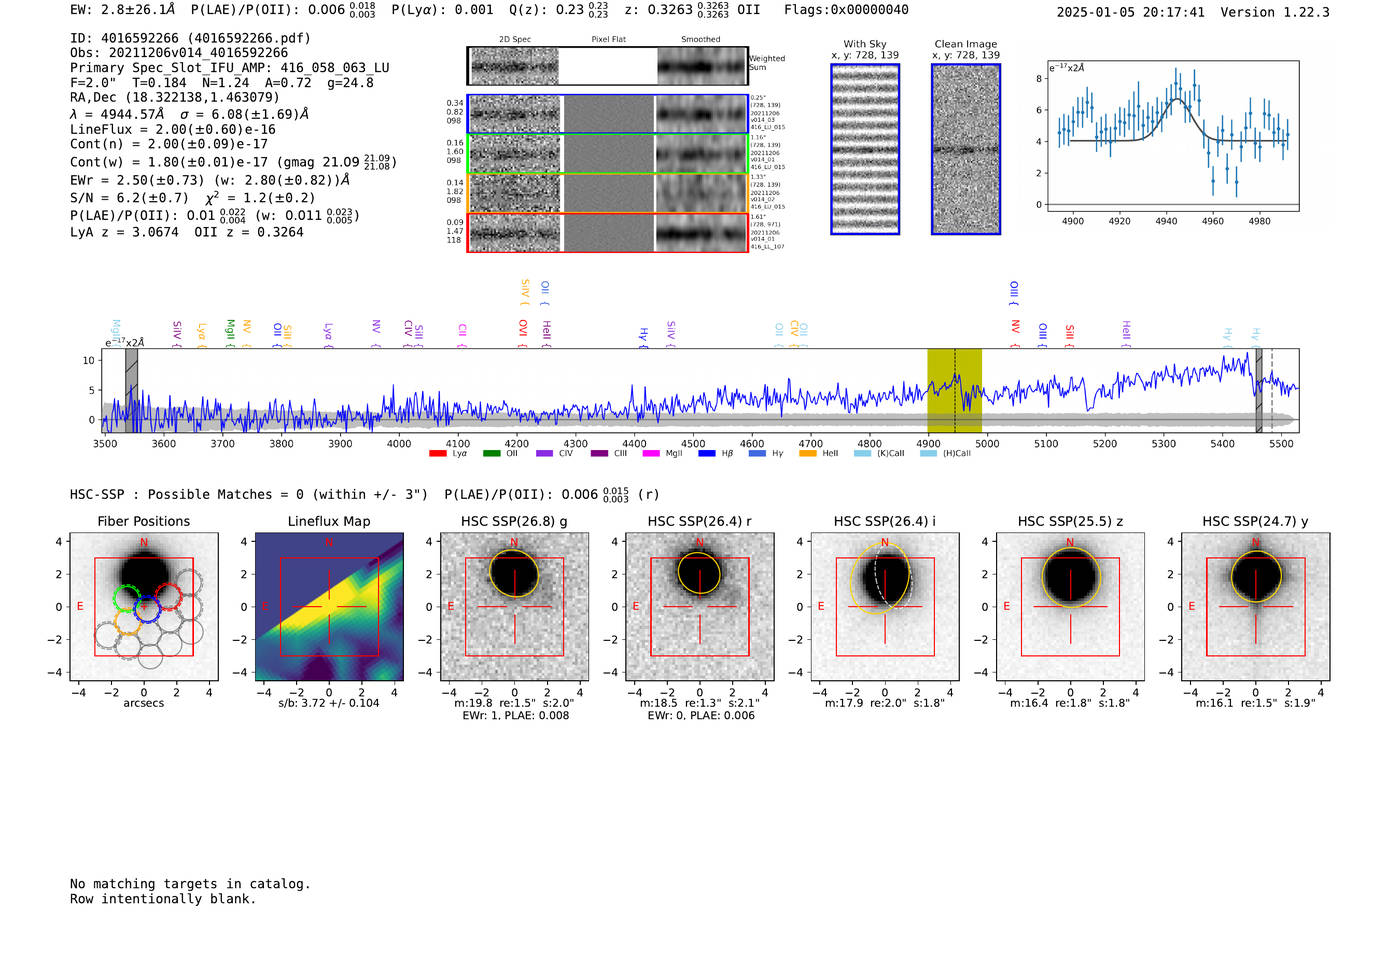This screenshot has width=1400, height=953.
Task: Click the LyA z = 3.0674 value
Action: point(124,232)
